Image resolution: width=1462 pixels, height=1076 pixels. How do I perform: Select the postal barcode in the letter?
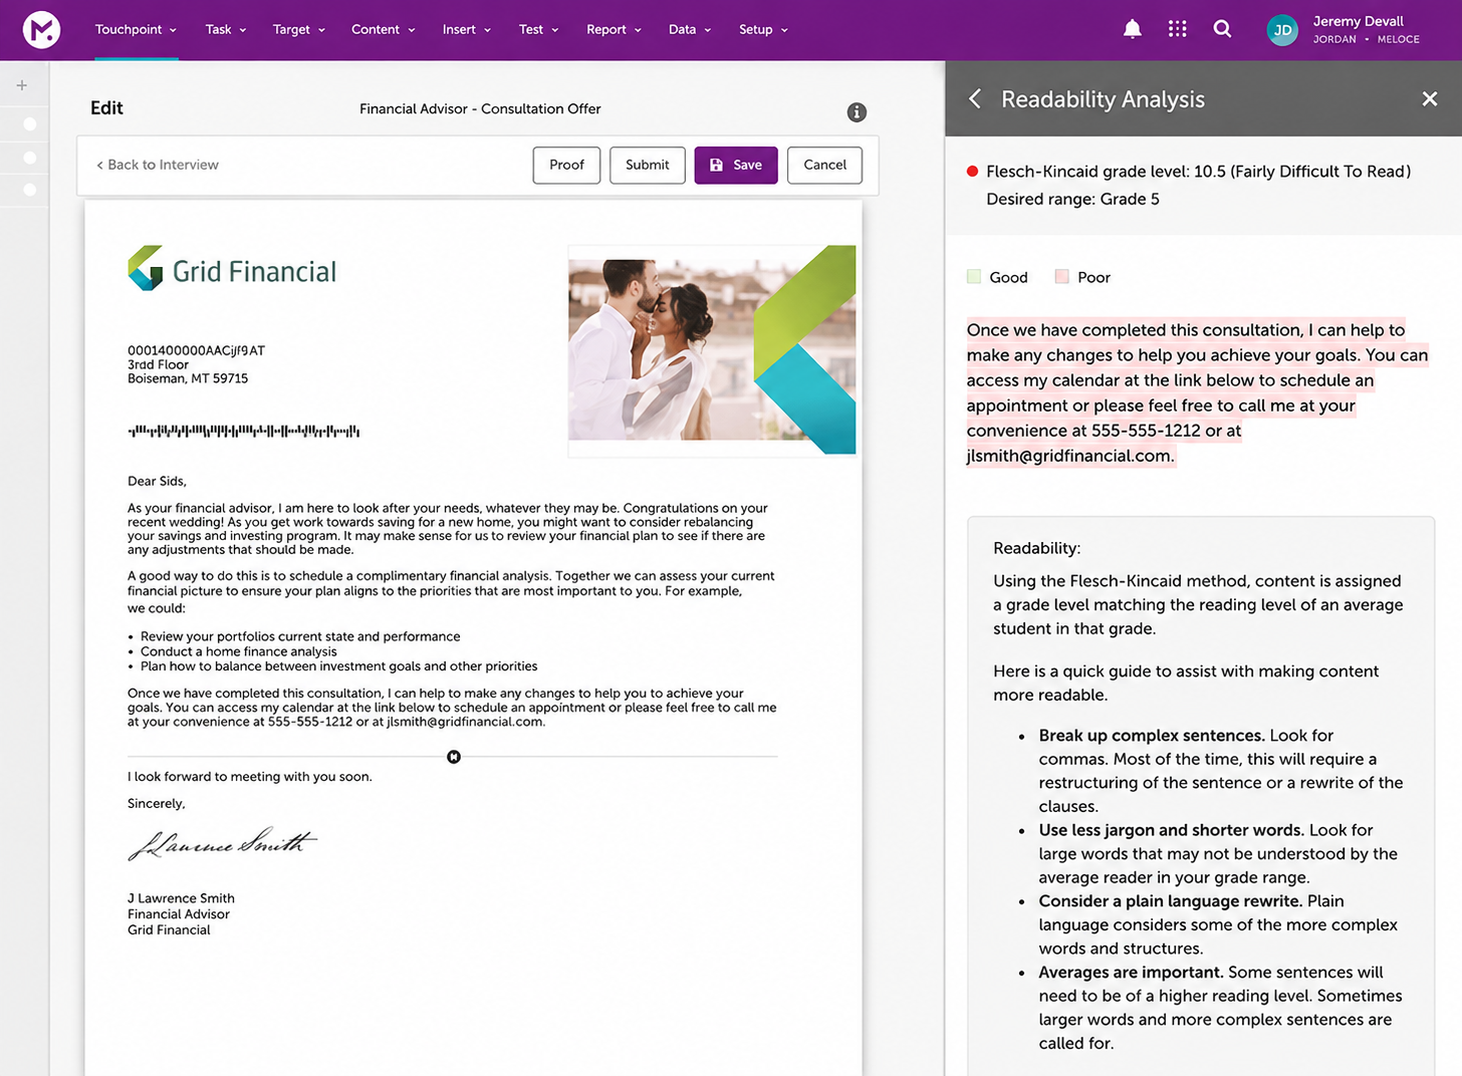[x=243, y=431]
